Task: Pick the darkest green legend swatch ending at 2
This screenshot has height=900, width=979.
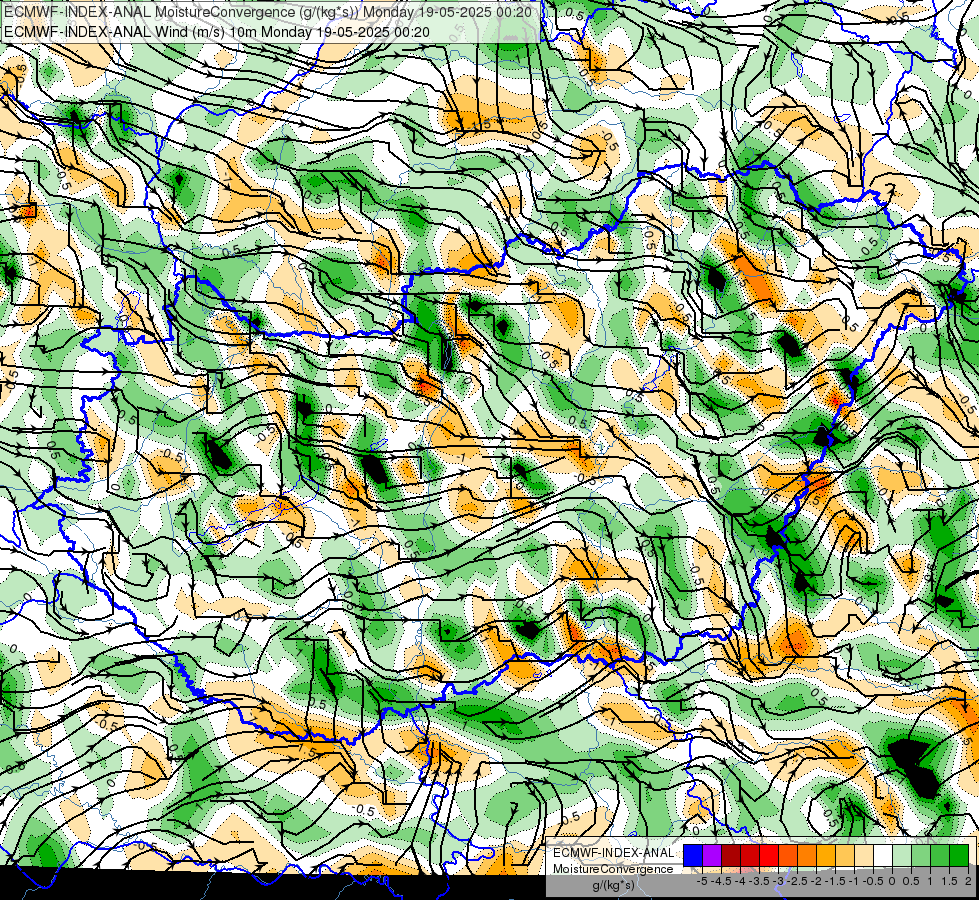Action: click(959, 855)
